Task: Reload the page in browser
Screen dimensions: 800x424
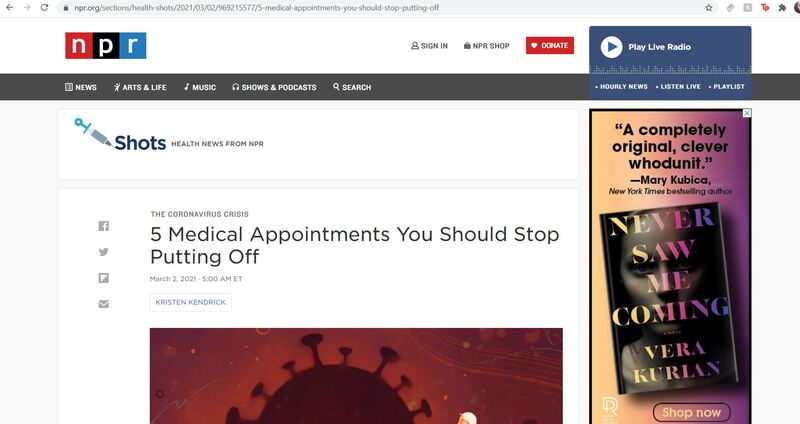Action: point(44,8)
